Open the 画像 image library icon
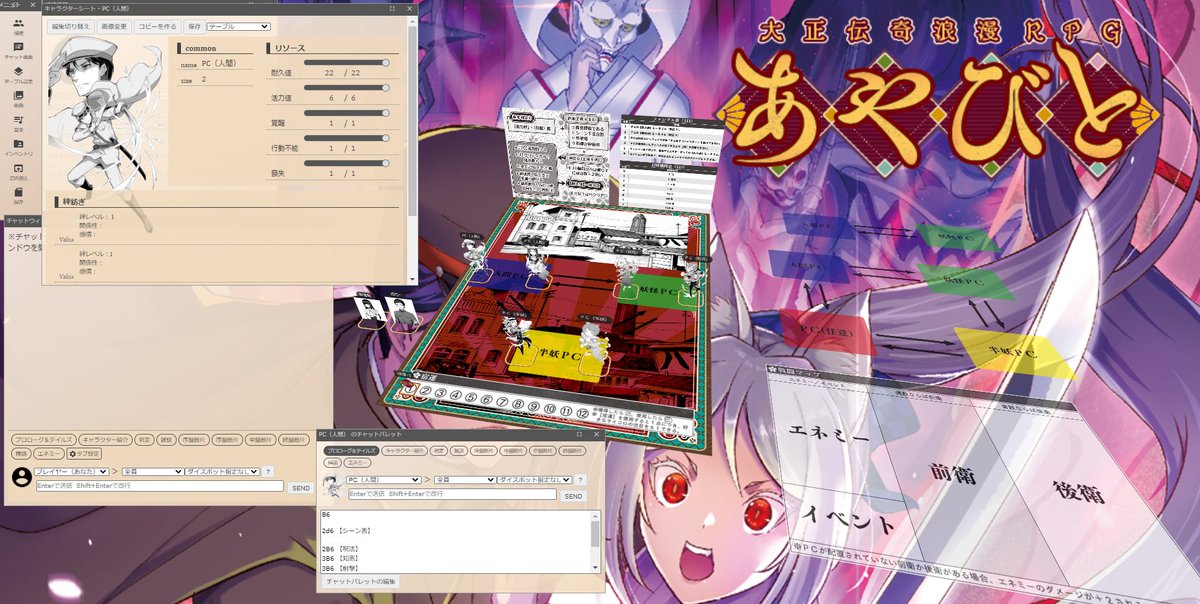This screenshot has height=604, width=1200. point(19,100)
